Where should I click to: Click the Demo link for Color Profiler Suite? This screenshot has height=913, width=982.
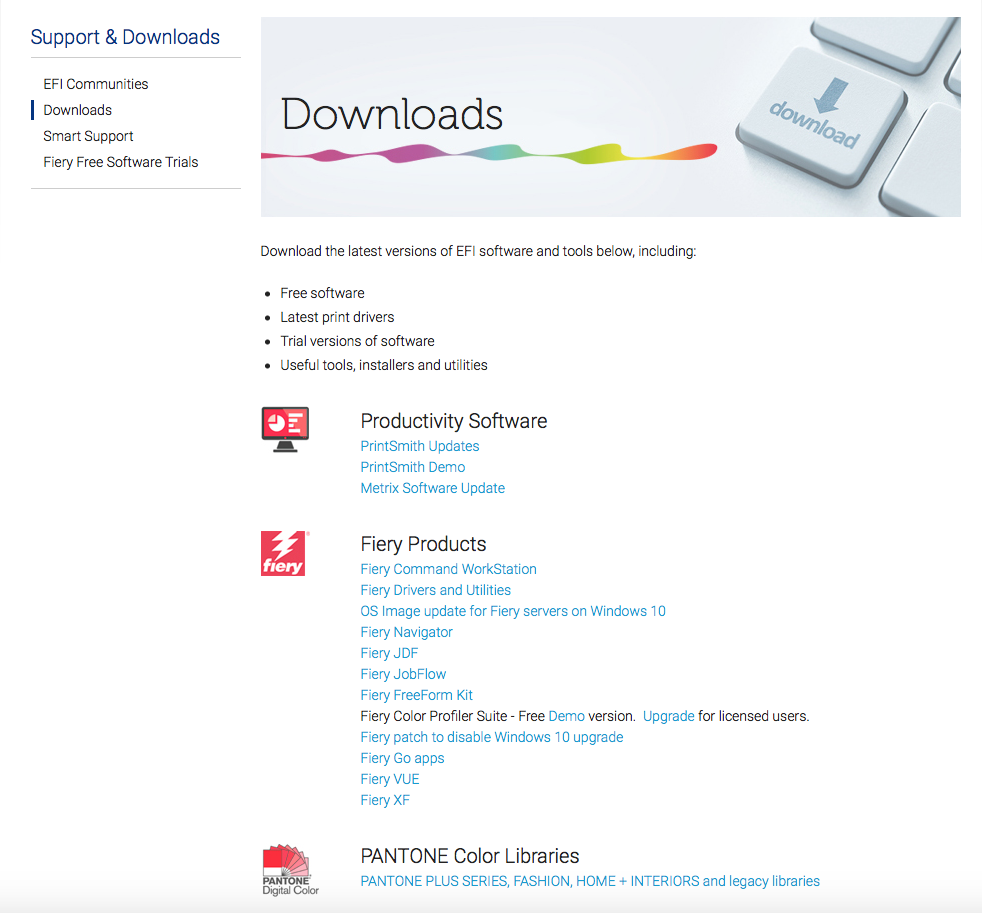click(x=567, y=716)
